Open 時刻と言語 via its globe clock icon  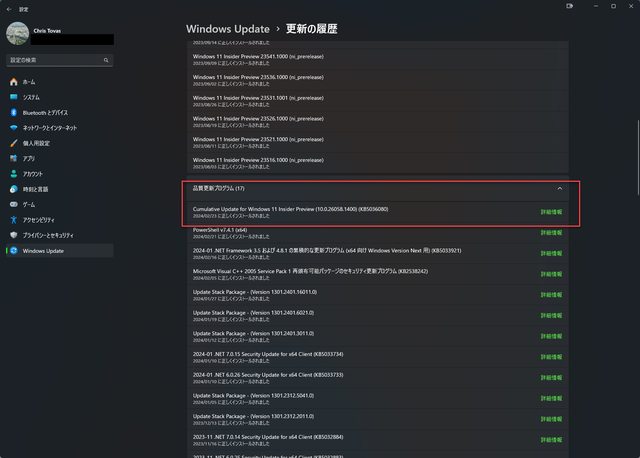[14, 189]
